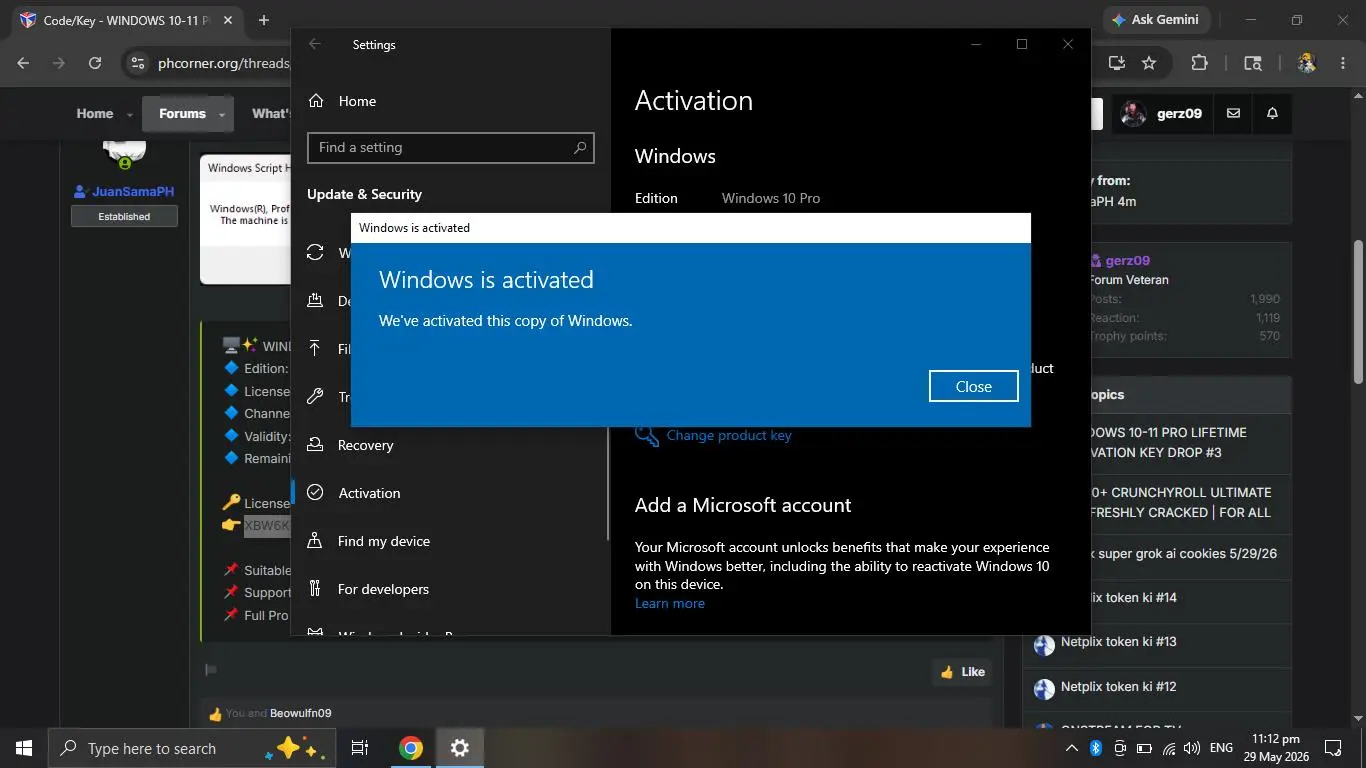Expand the Home nav dropdown arrow
The height and width of the screenshot is (768, 1366).
click(130, 115)
